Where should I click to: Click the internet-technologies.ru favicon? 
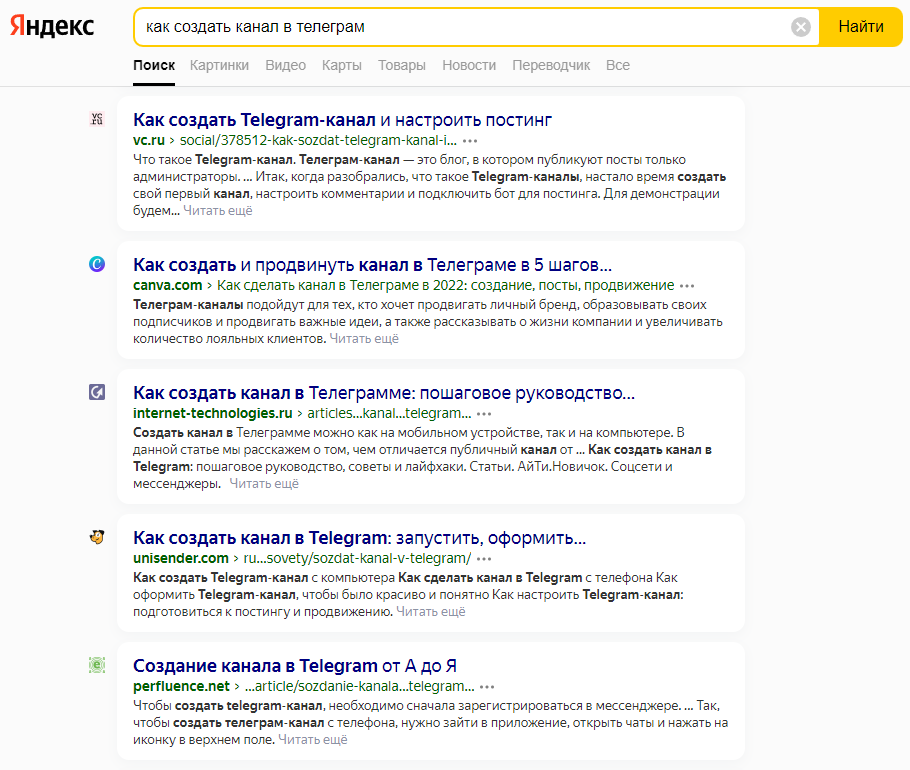coord(97,392)
